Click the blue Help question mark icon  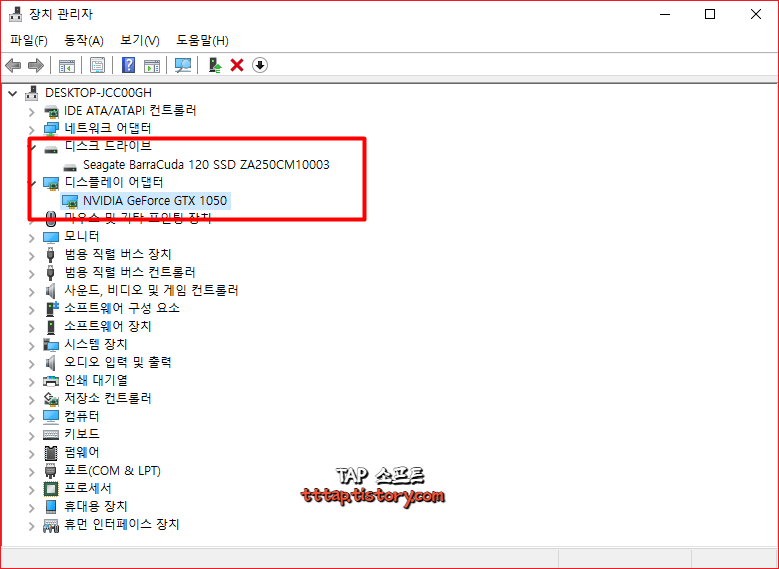click(x=128, y=65)
